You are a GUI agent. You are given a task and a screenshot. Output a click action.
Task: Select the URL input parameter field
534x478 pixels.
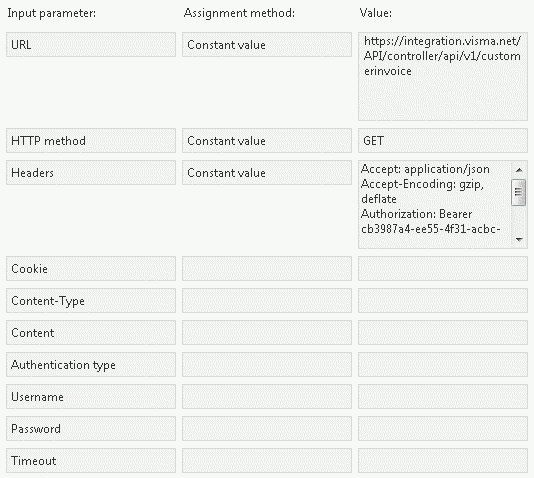91,45
